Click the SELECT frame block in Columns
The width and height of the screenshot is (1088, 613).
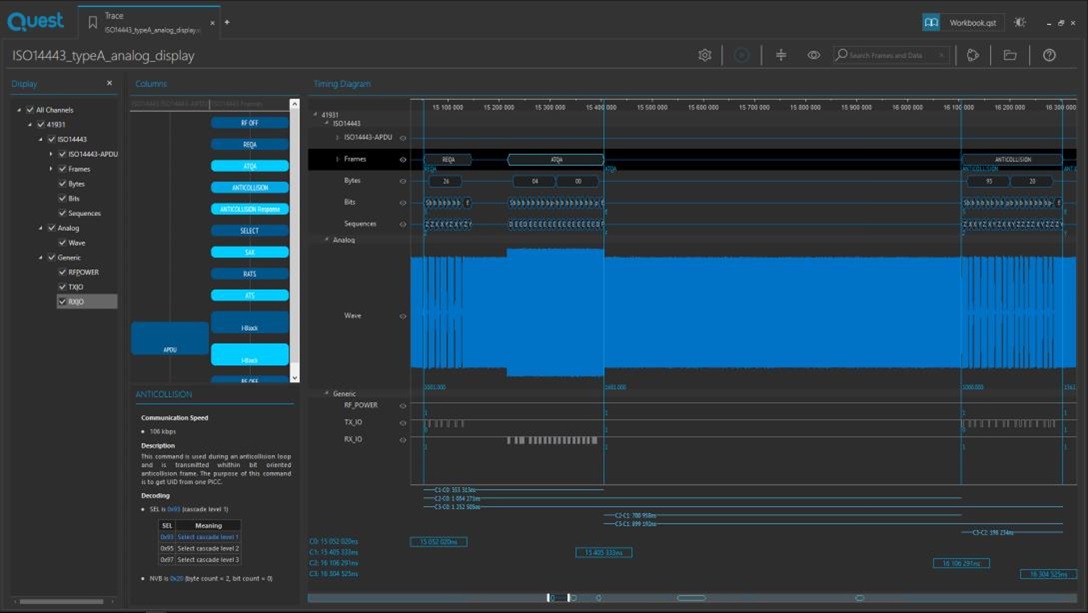[x=250, y=231]
